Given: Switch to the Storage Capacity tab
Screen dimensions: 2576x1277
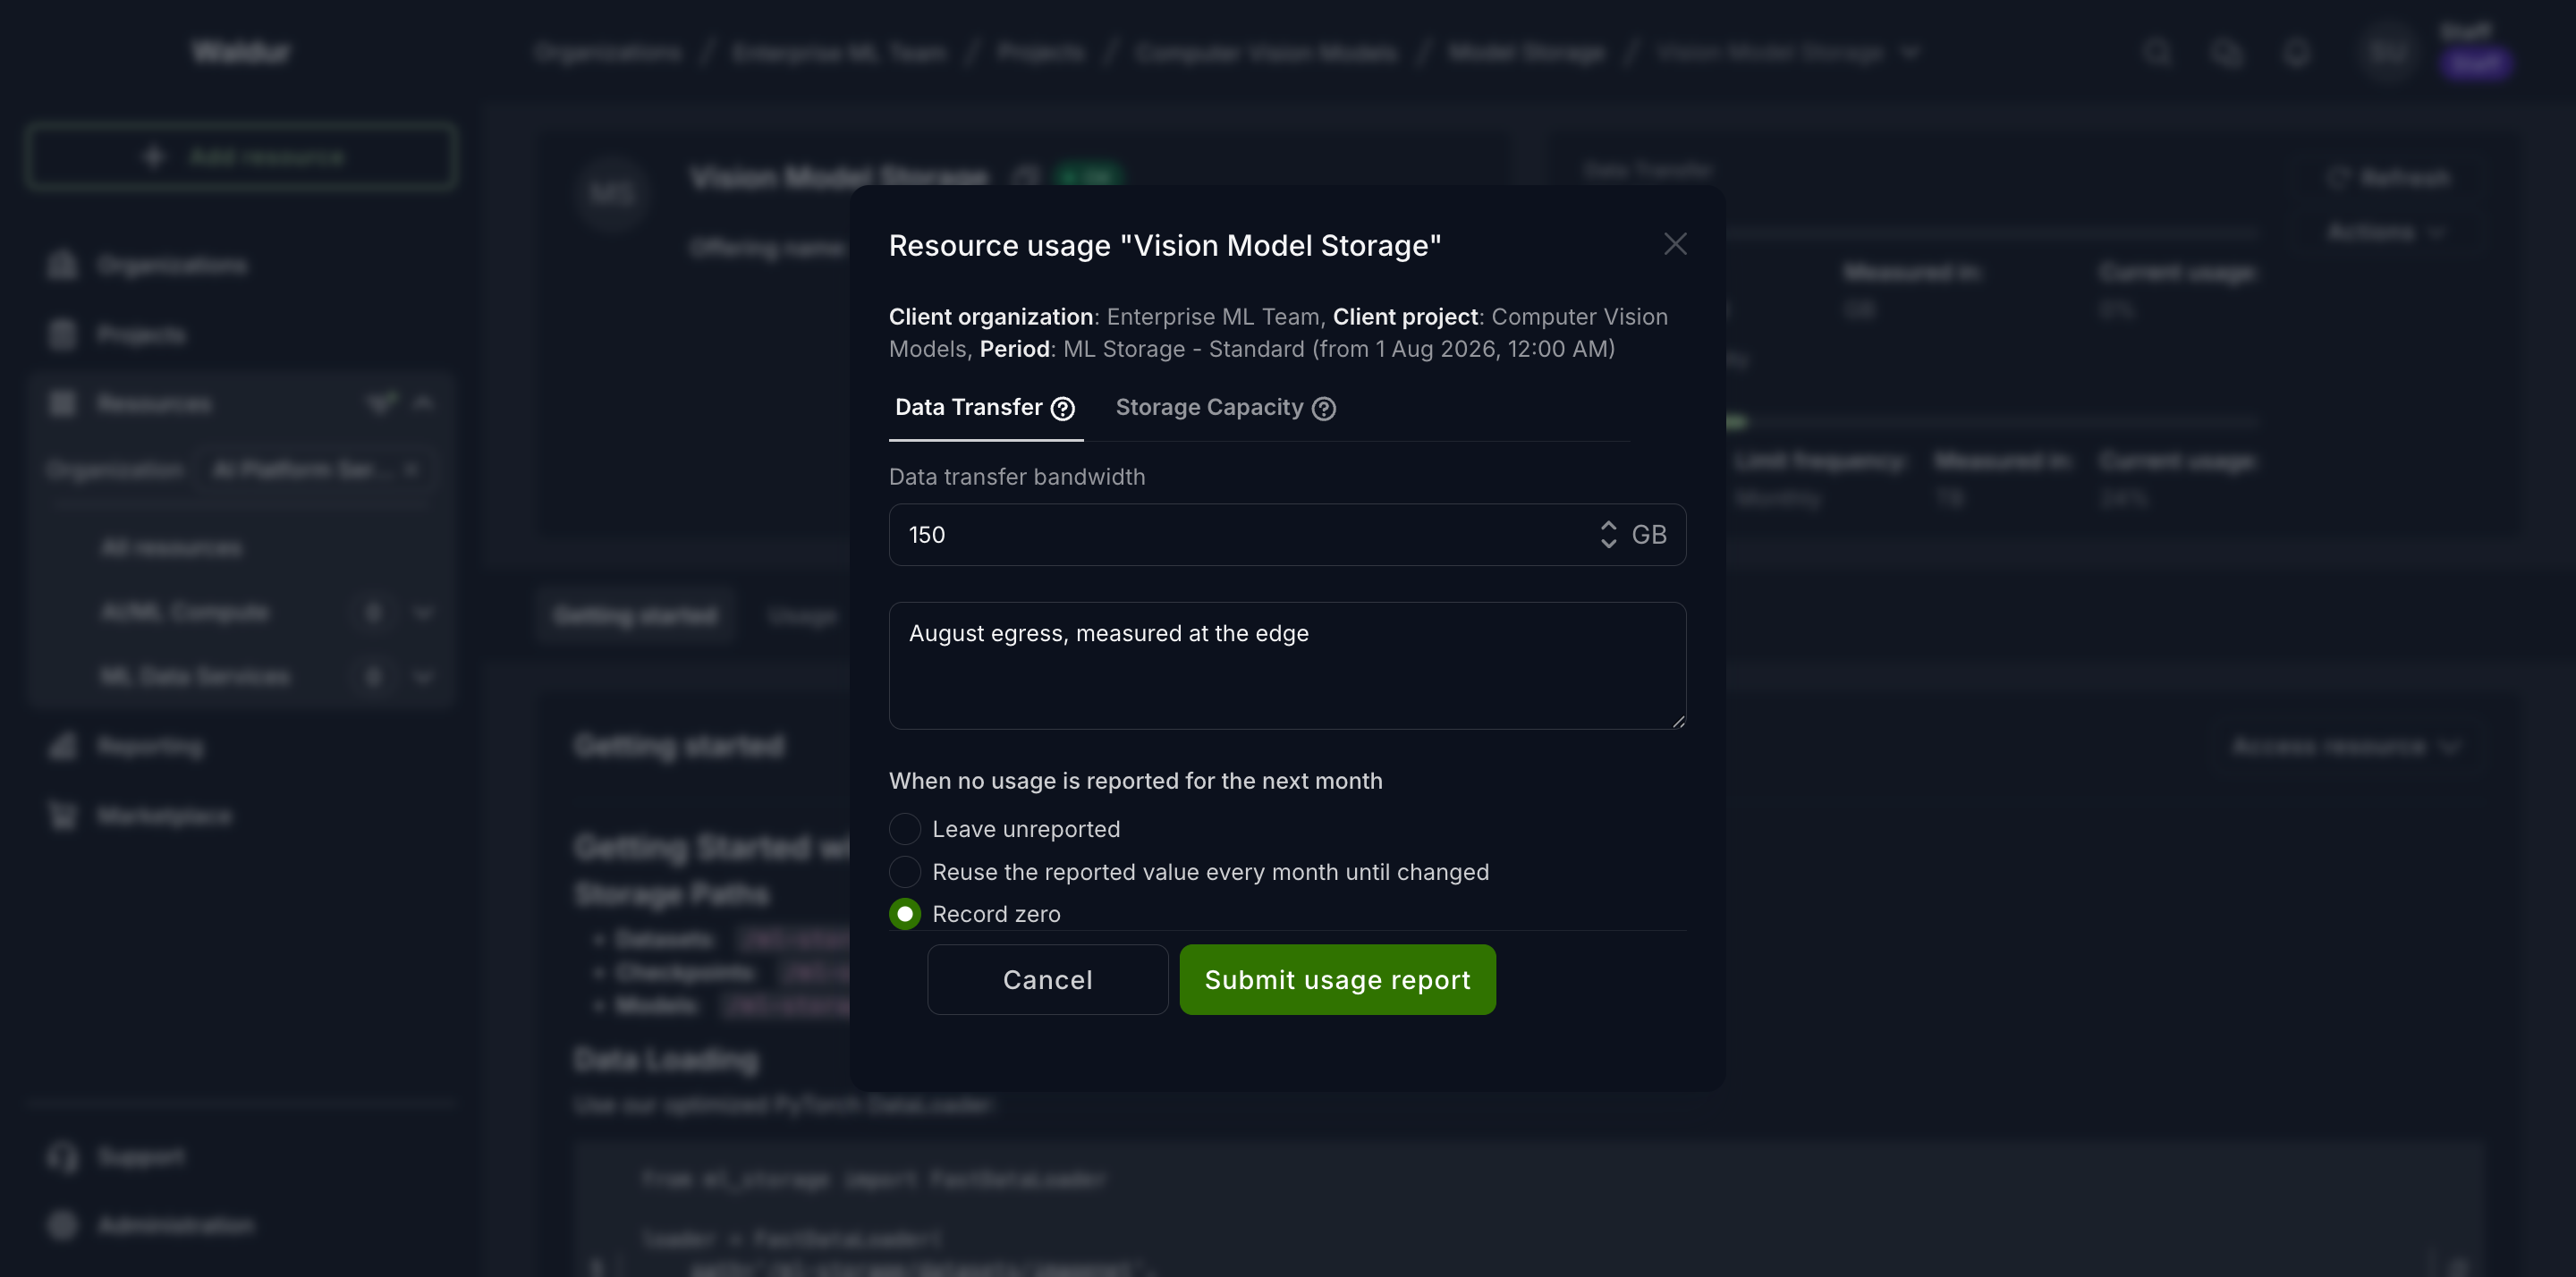Looking at the screenshot, I should pos(1225,408).
